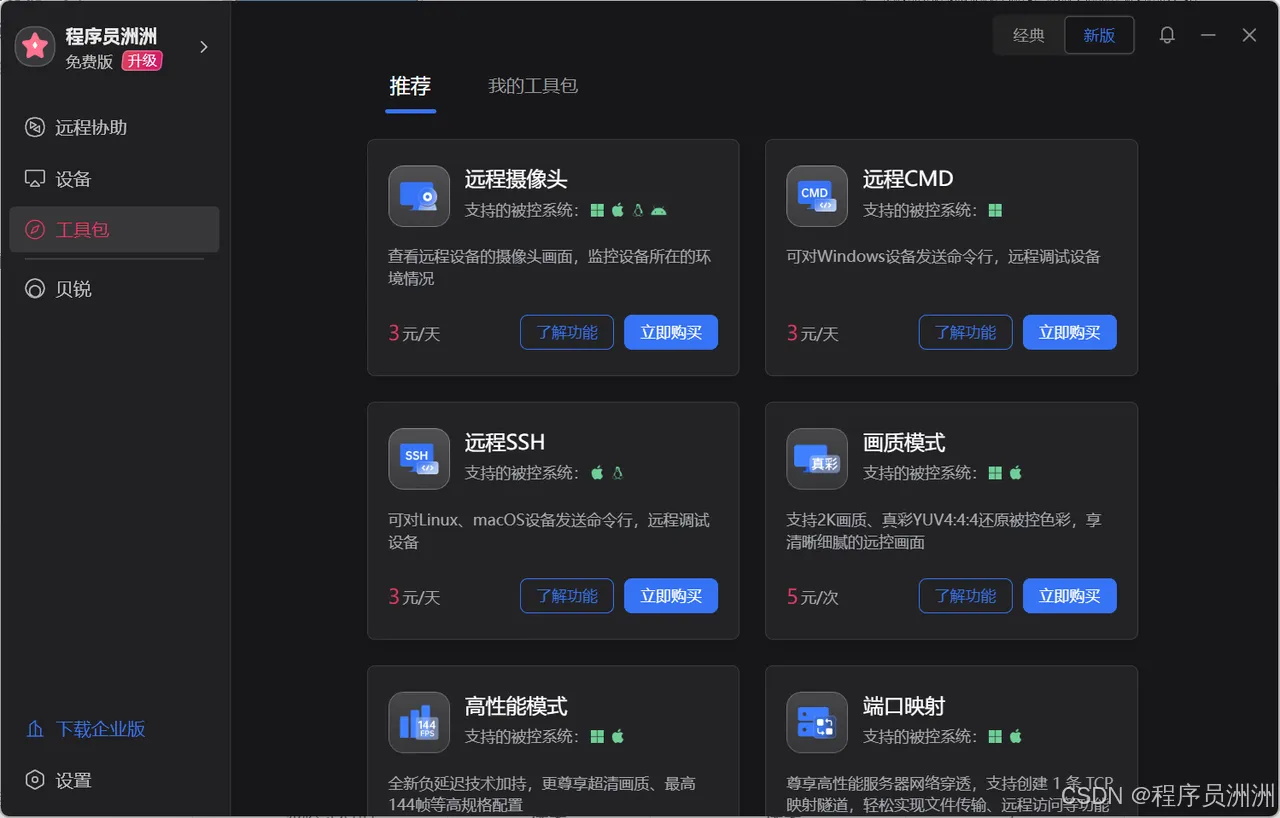Viewport: 1280px width, 818px height.
Task: Open the 远程摄像头 camera tool icon
Action: [418, 196]
